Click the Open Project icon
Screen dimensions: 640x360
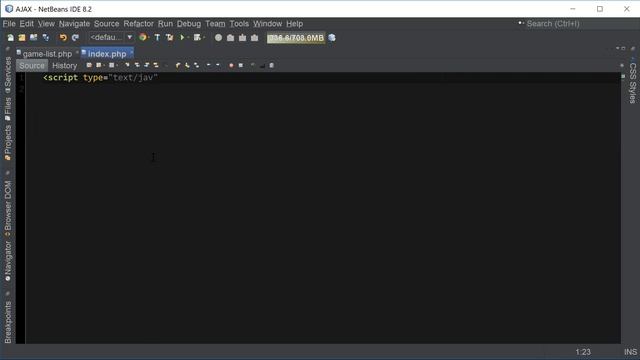33,38
